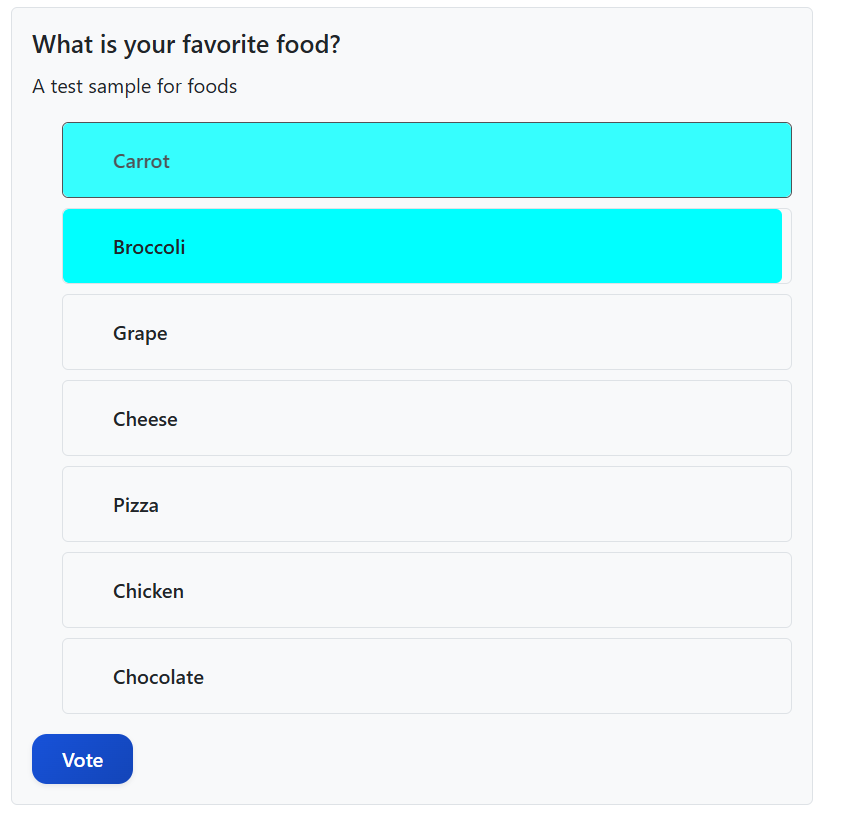846x813 pixels.
Task: Click the light cyan Carrot highlighted box
Action: [x=500, y=160]
